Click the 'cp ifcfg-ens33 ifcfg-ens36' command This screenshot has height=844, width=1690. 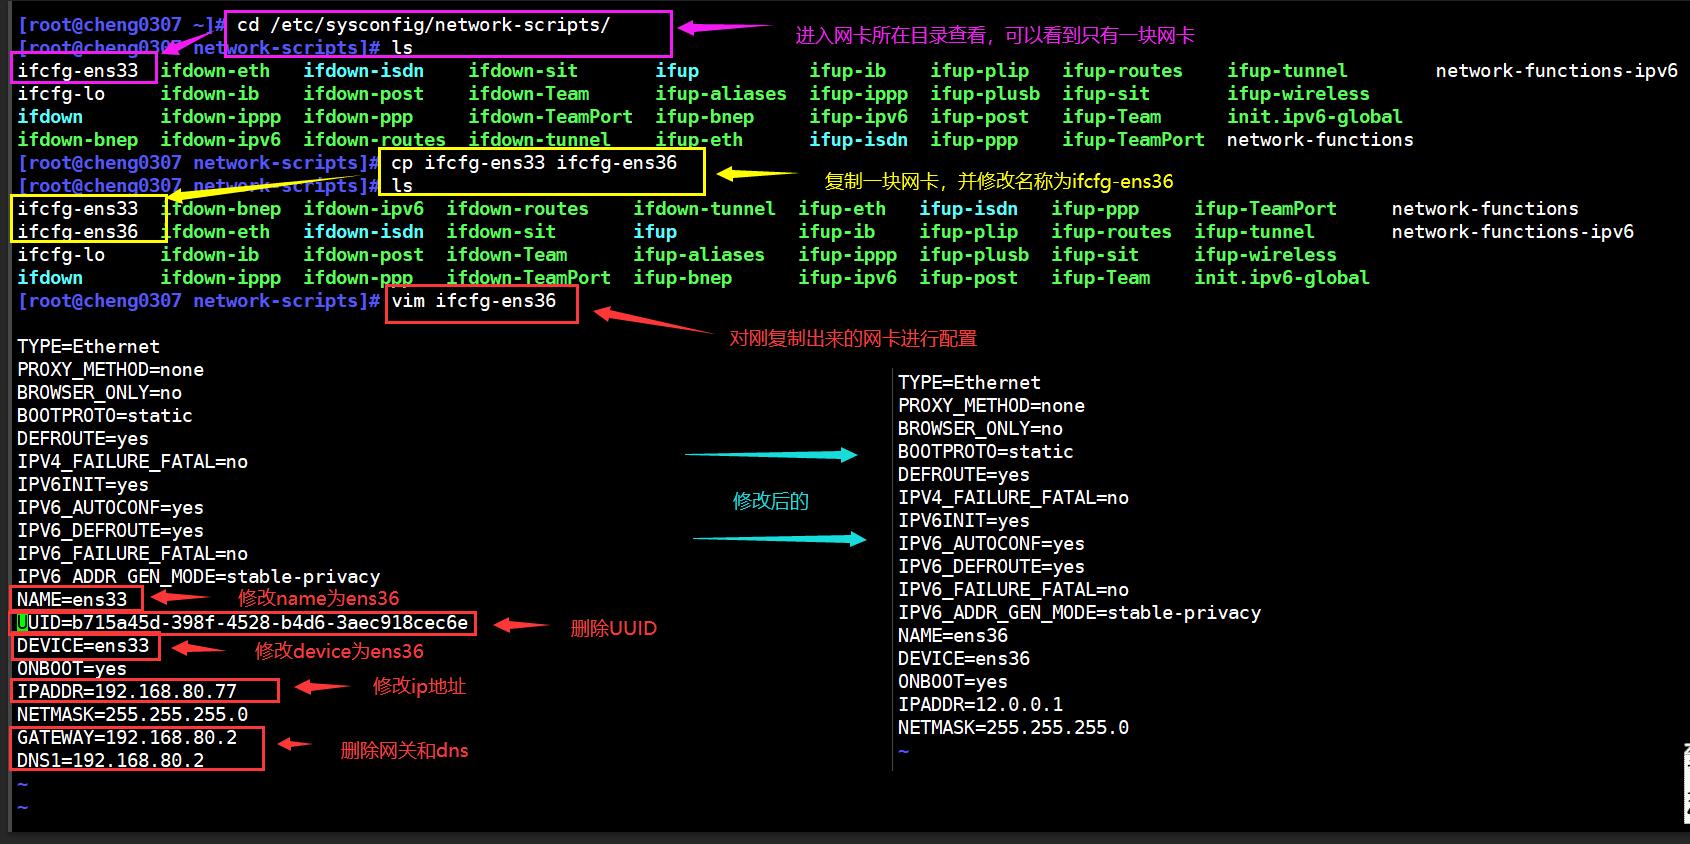[x=534, y=162]
